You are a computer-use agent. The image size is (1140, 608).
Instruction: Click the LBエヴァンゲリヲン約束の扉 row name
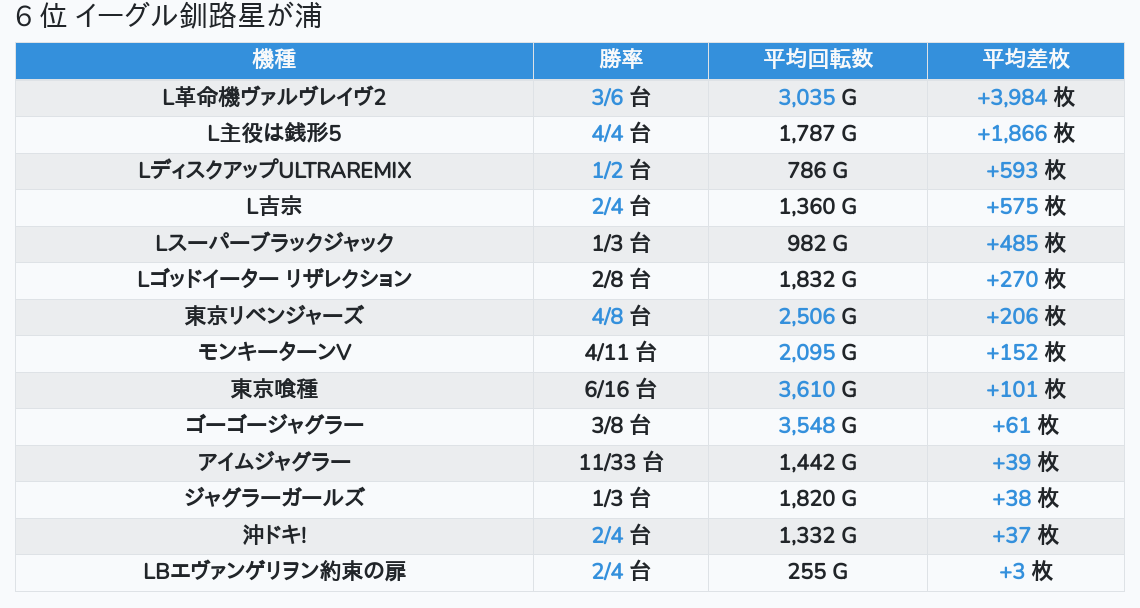(274, 572)
